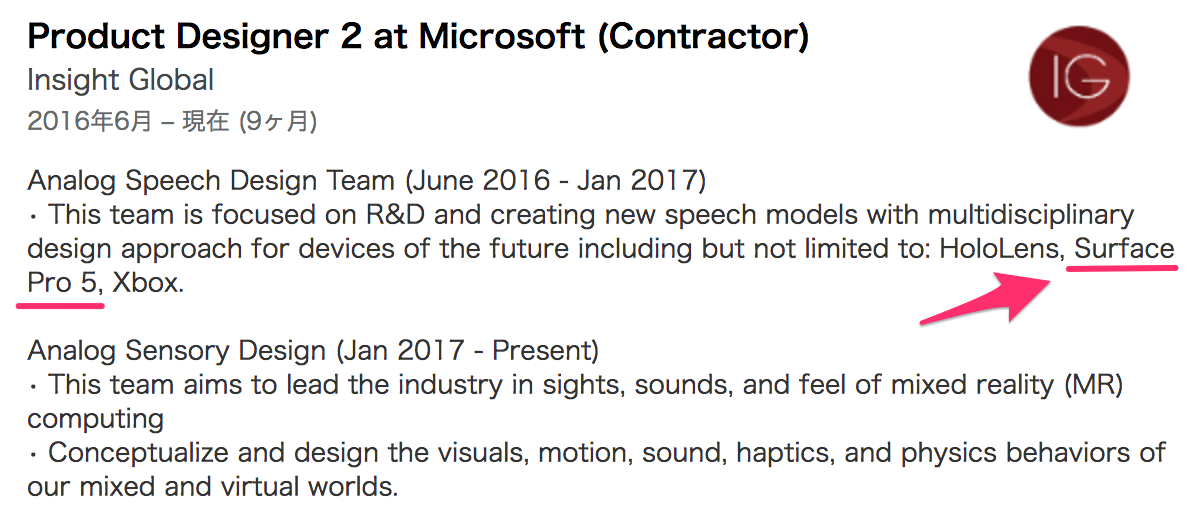Click the Conceptualize and design bullet line
The image size is (1200, 524).
tap(596, 453)
